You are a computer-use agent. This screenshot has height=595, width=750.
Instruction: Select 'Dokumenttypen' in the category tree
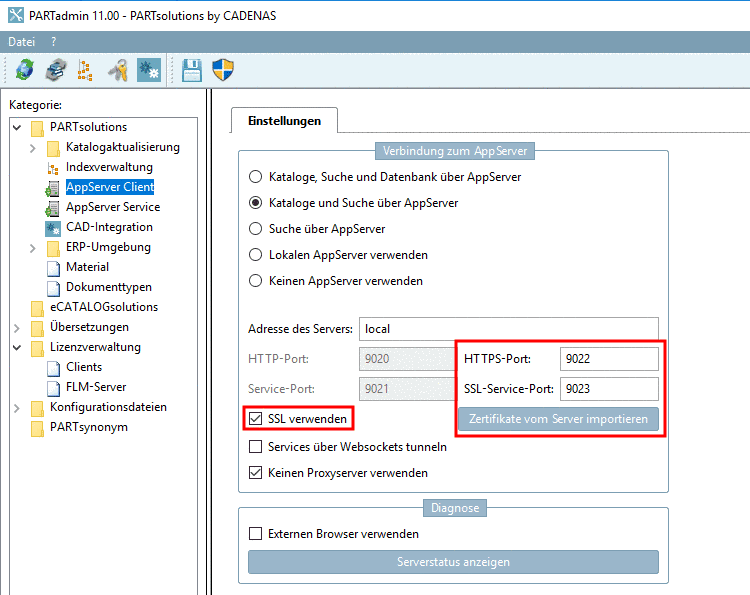pos(109,287)
